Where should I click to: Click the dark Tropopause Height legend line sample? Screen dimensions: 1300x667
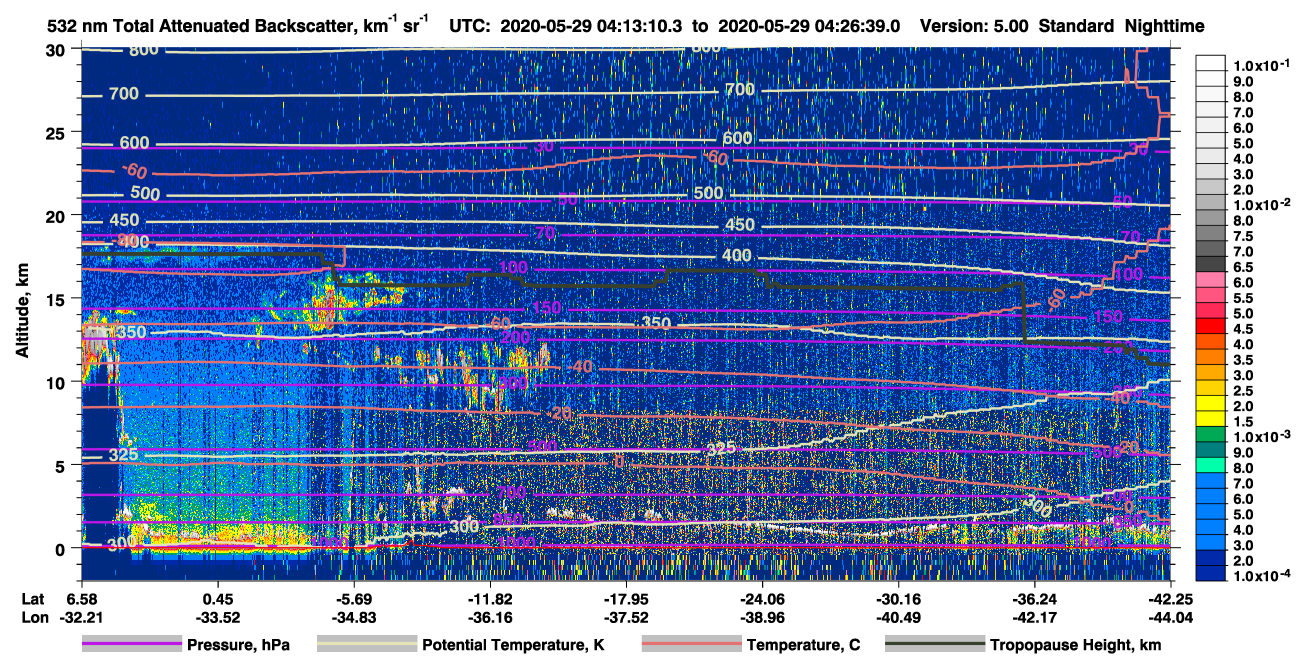pyautogui.click(x=933, y=645)
